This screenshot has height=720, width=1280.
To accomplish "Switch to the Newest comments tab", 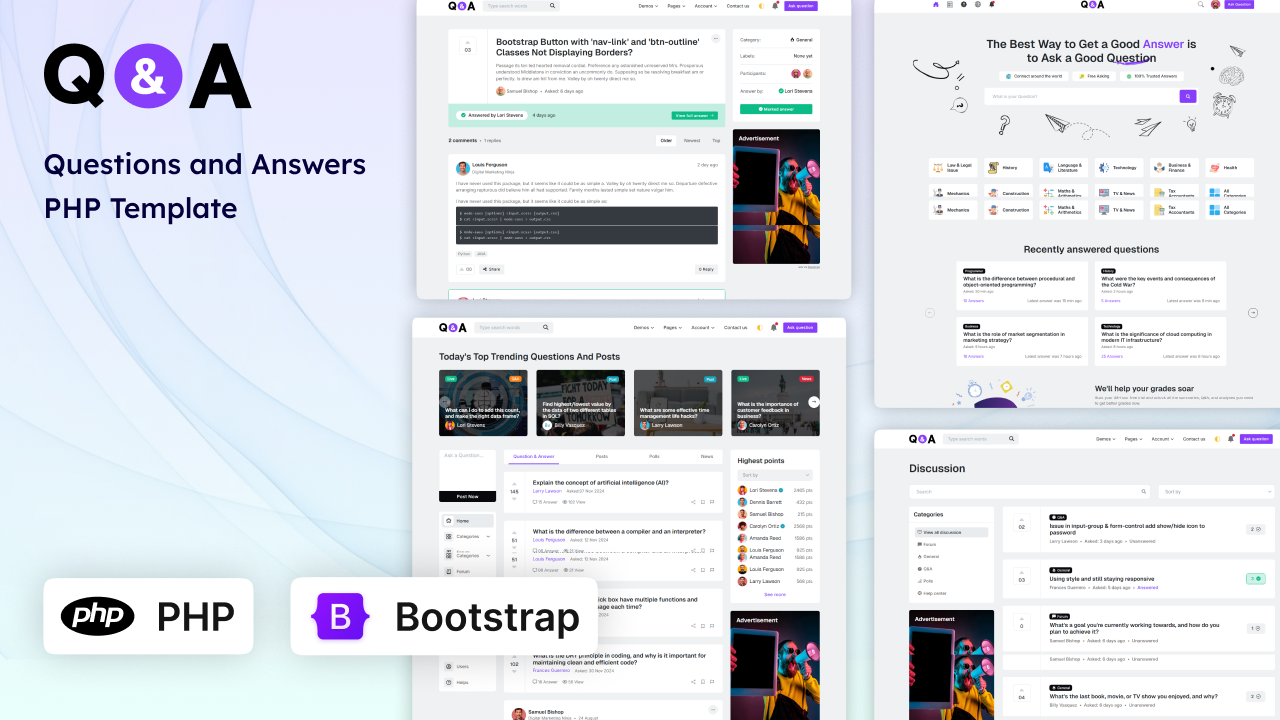I will pos(692,141).
